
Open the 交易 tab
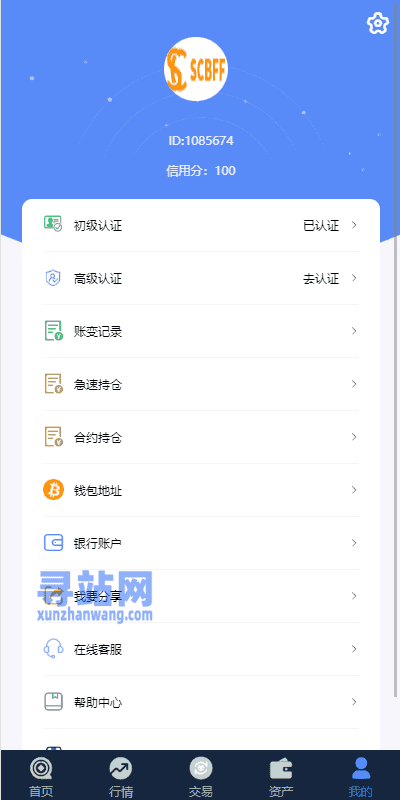pyautogui.click(x=201, y=778)
